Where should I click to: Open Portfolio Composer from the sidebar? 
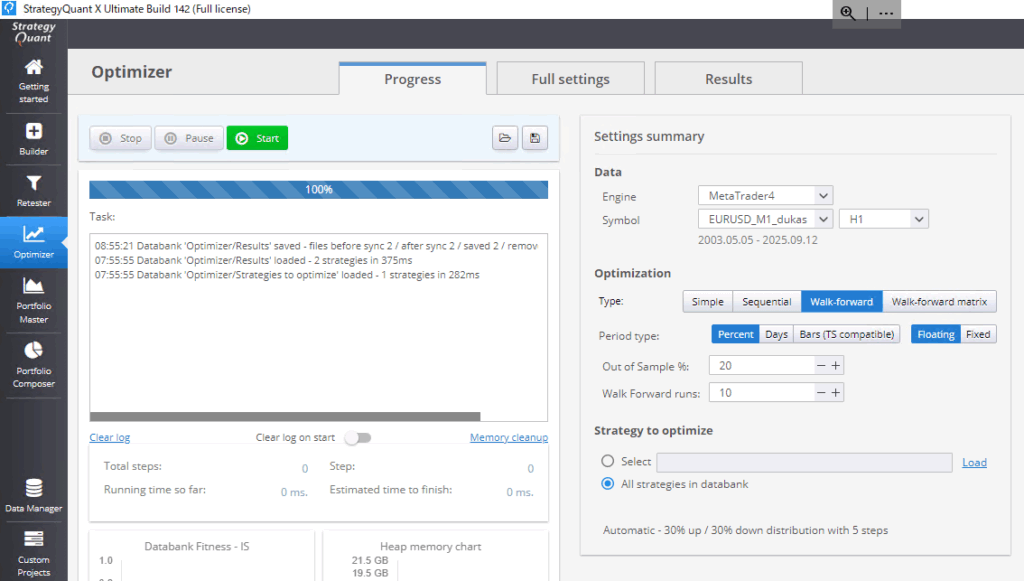click(33, 362)
